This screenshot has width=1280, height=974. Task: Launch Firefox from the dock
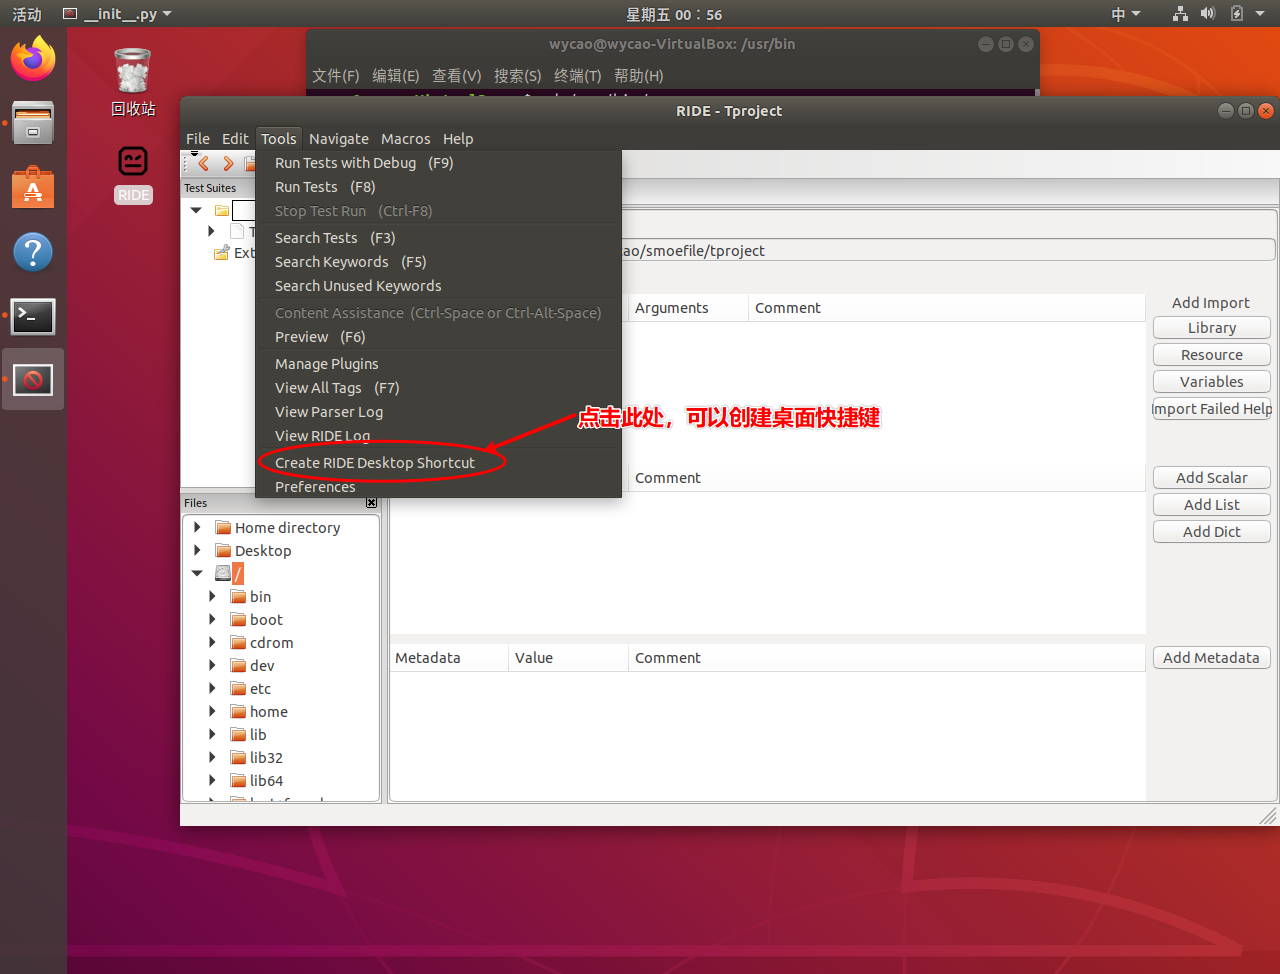(33, 59)
